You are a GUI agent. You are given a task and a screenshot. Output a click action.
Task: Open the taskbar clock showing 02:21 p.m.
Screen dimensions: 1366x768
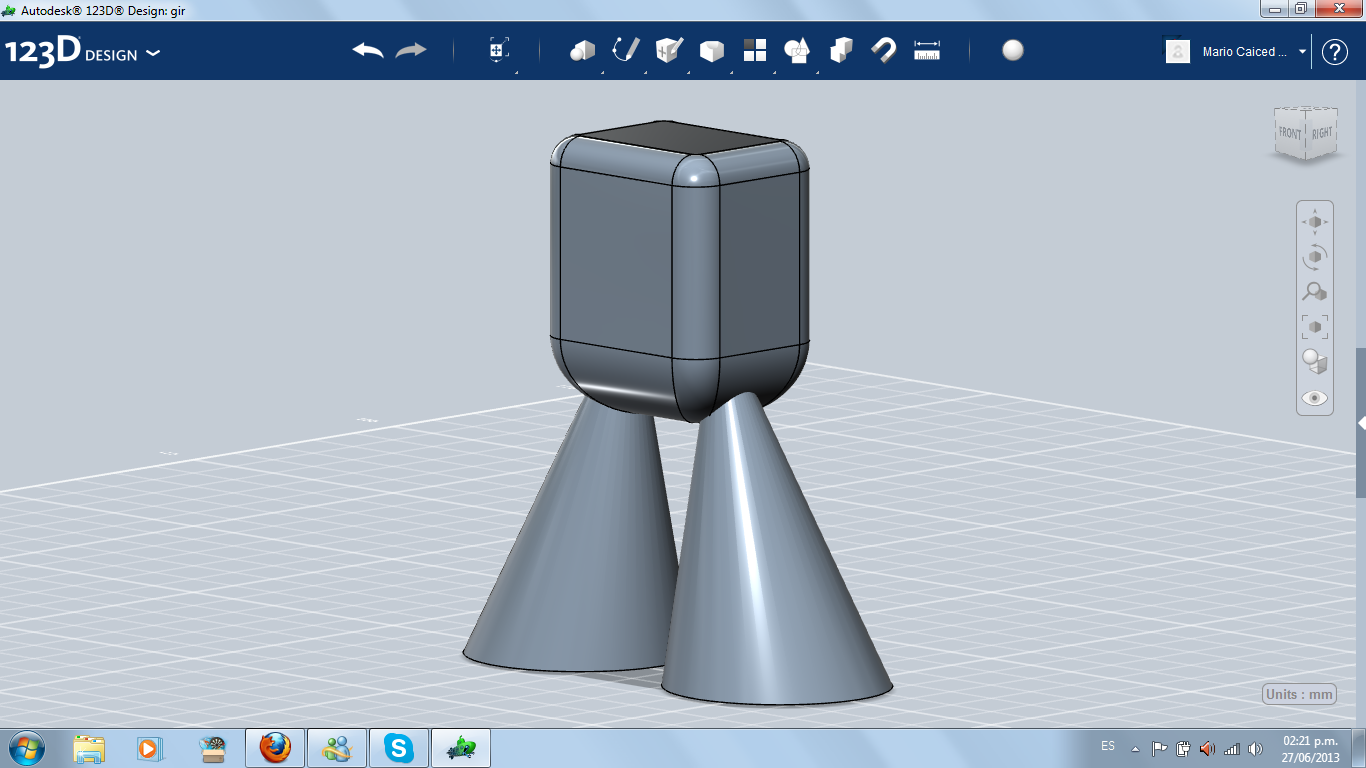[1310, 748]
